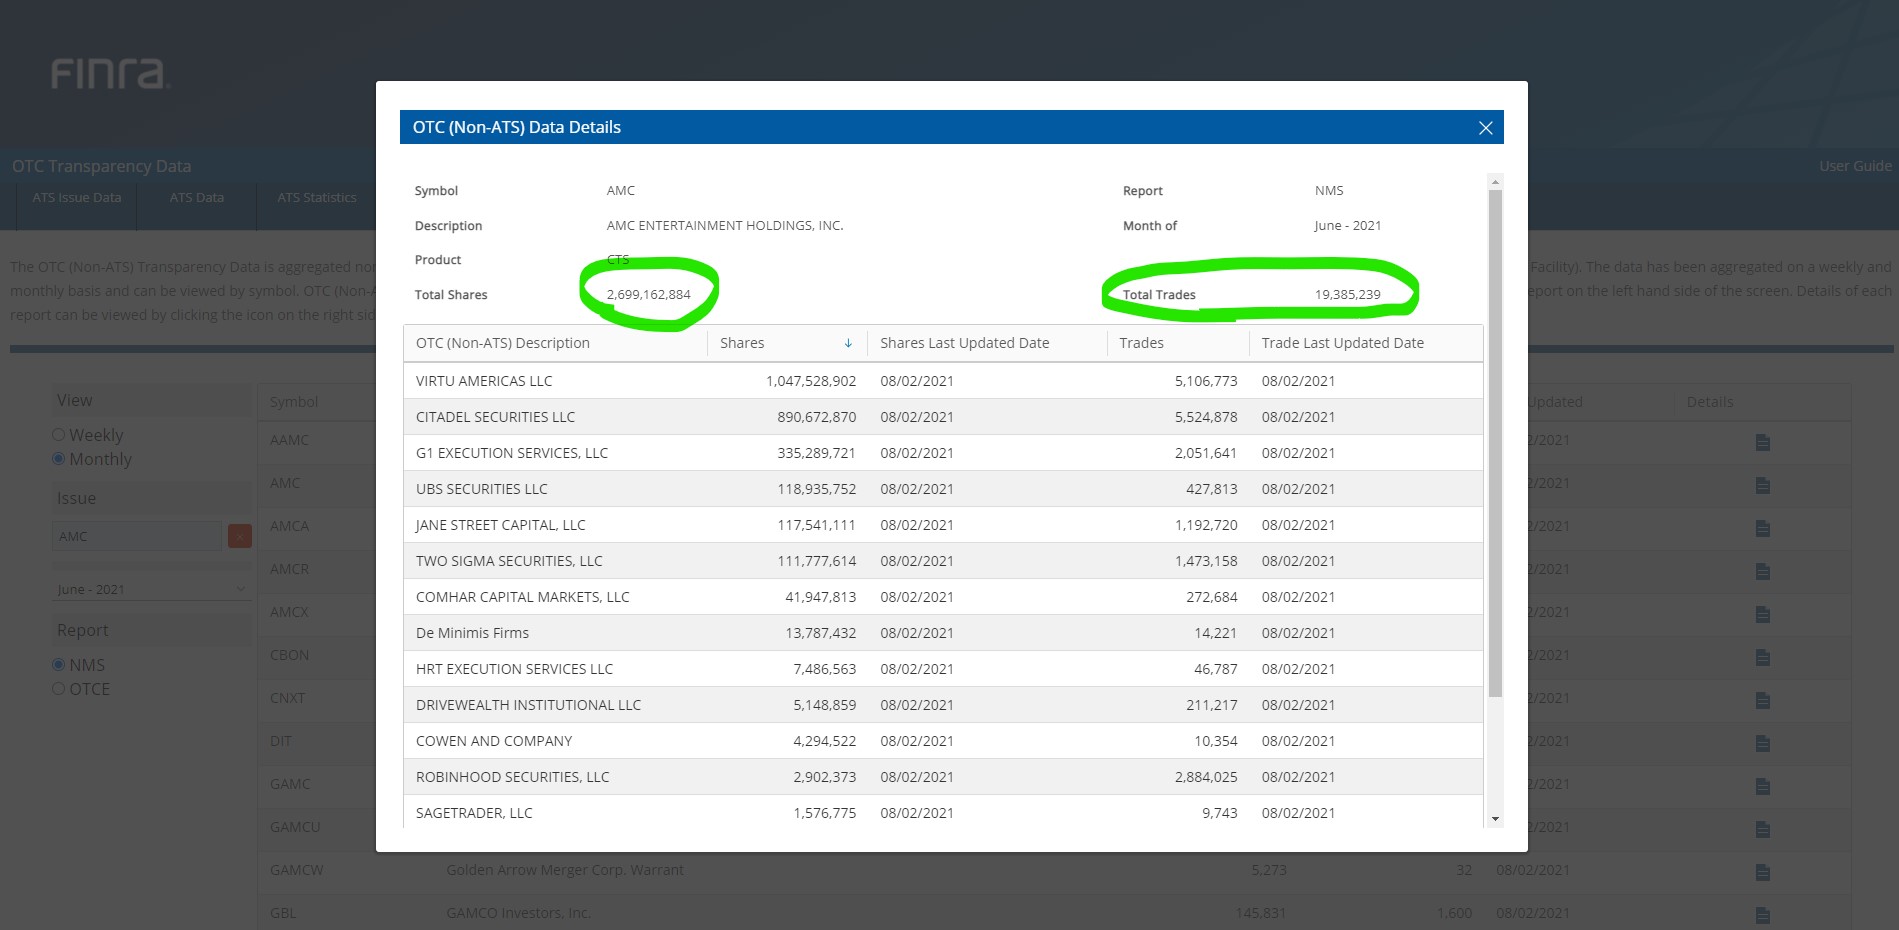Click OTC Transparency Data heading
This screenshot has height=930, width=1899.
101,166
